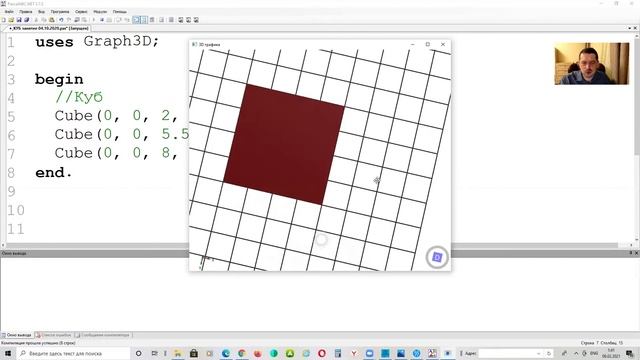Viewport: 640px width, 360px height.
Task: Open the Вид menu
Action: pyautogui.click(x=41, y=12)
